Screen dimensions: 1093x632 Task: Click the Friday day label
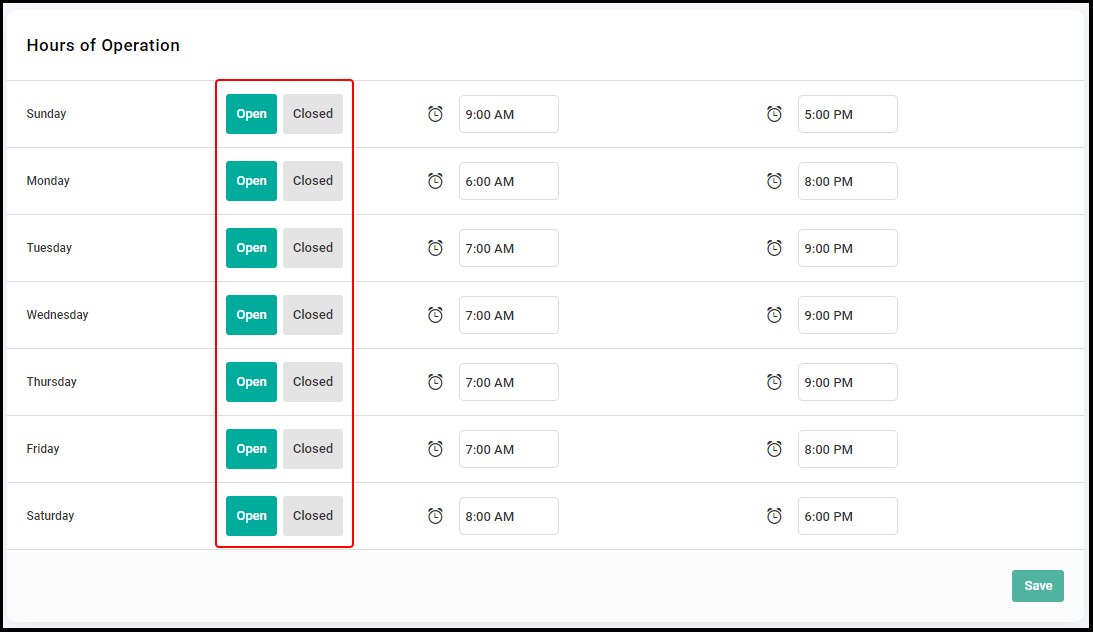(x=43, y=448)
